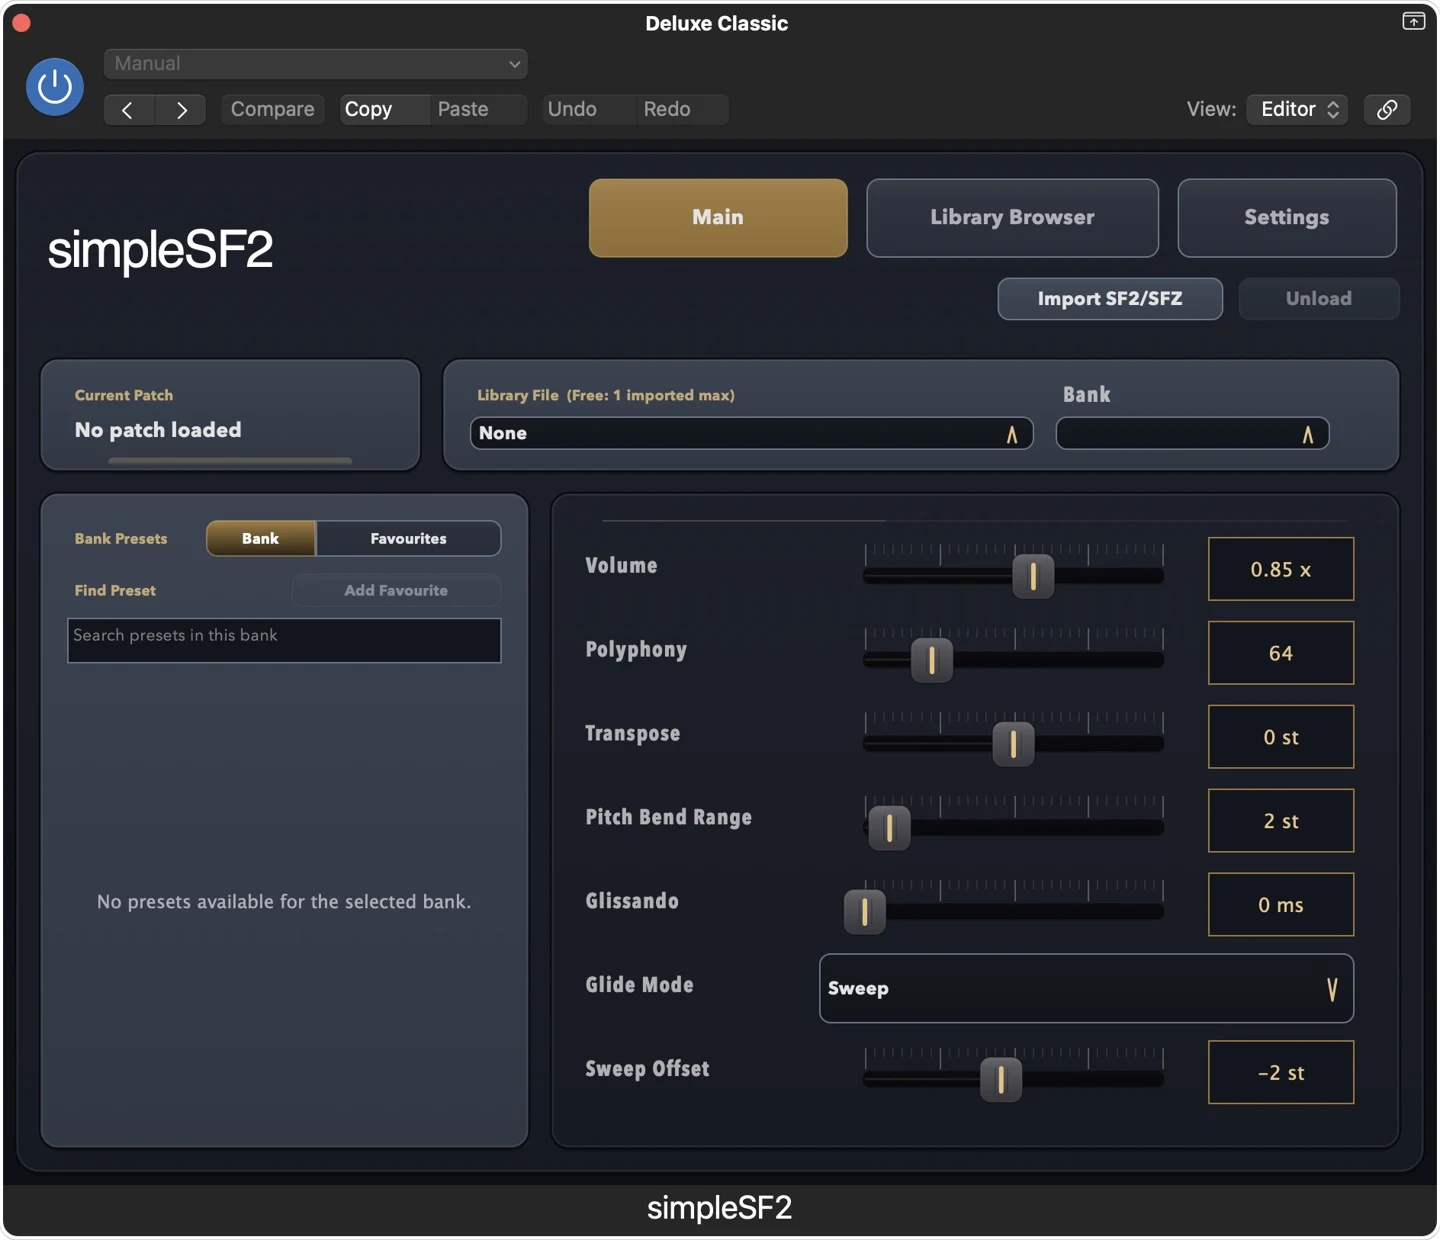
Task: Expand the Bank dropdown
Action: pyautogui.click(x=1192, y=433)
